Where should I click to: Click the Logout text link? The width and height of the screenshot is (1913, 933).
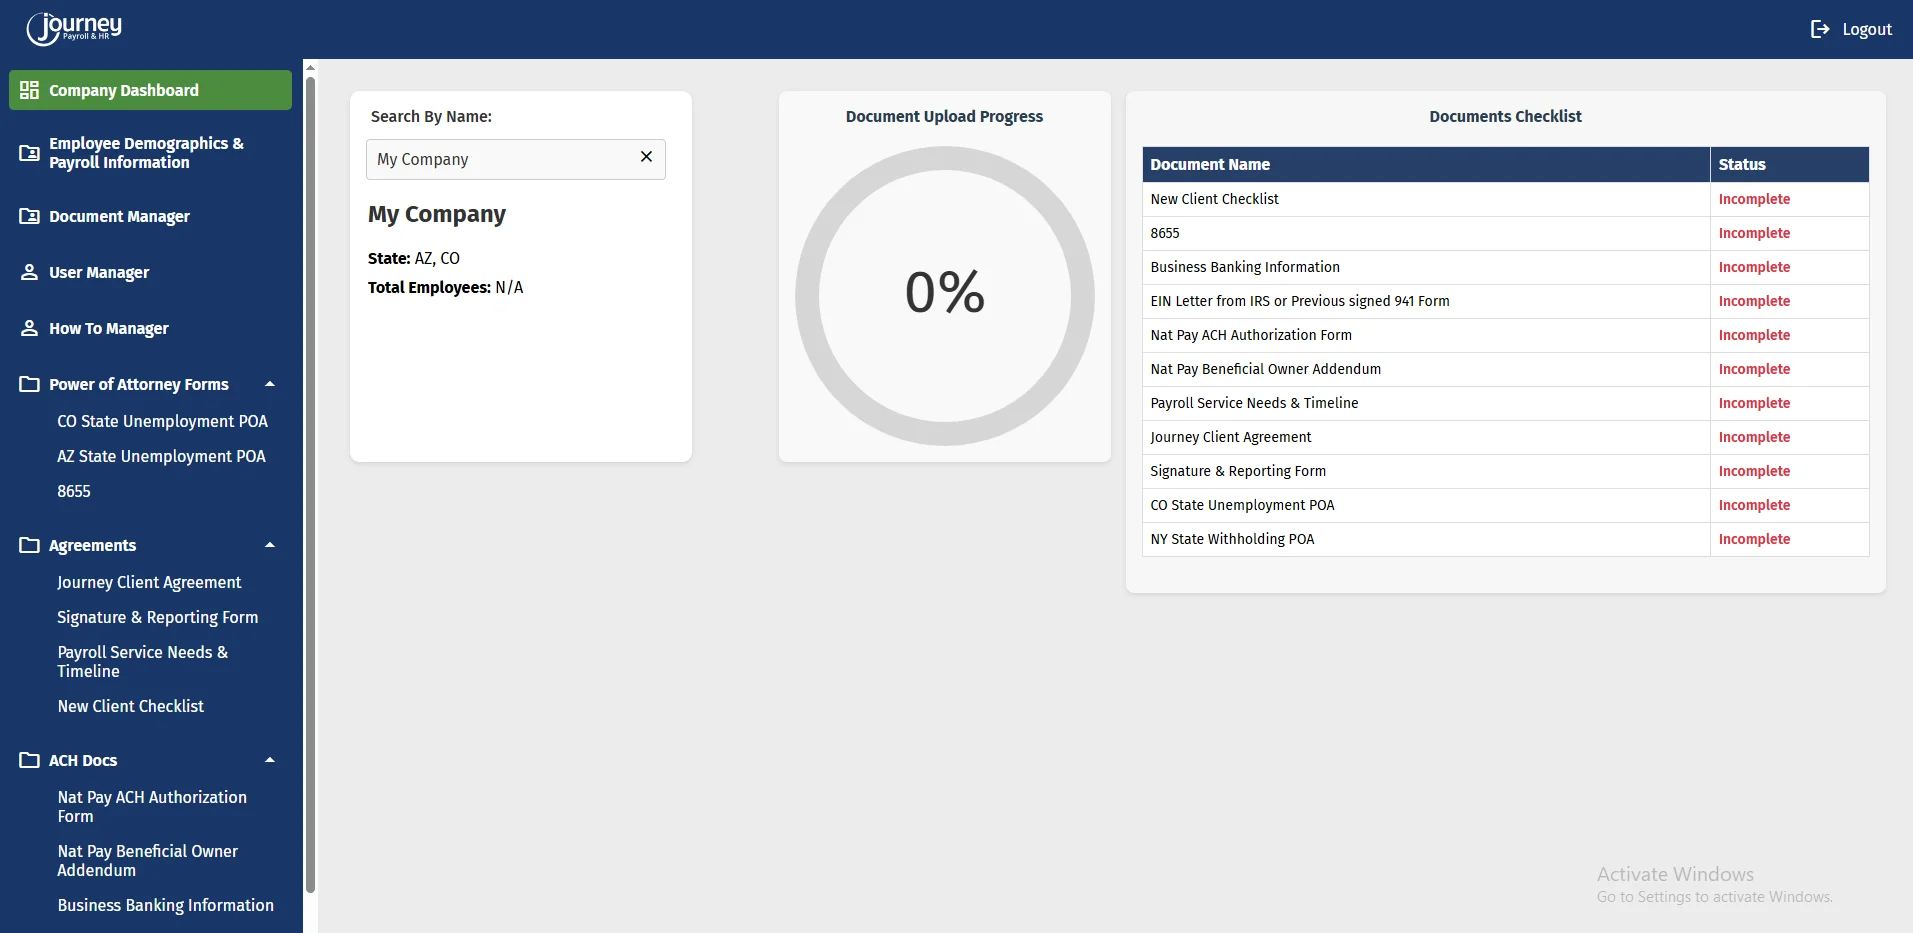[x=1866, y=30]
